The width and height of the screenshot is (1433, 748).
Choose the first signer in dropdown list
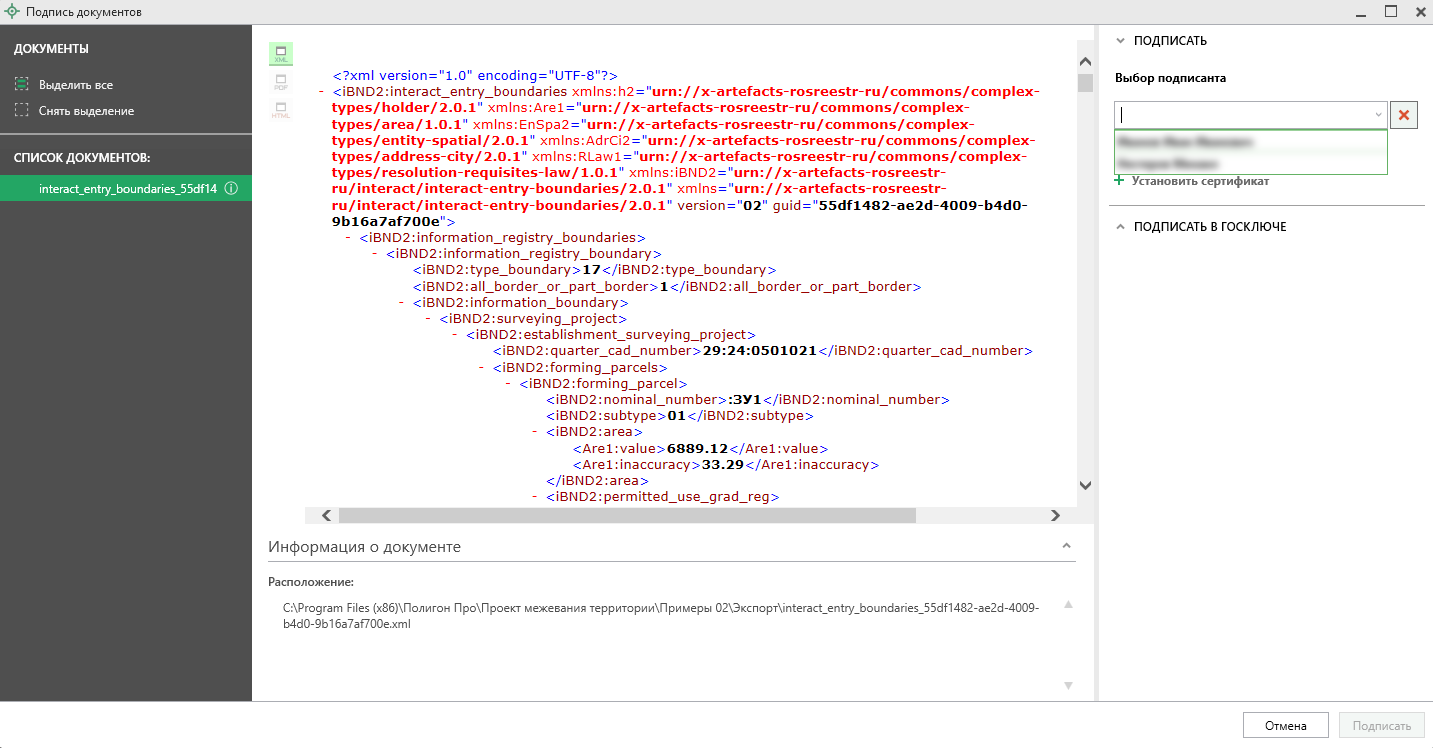coord(1250,142)
